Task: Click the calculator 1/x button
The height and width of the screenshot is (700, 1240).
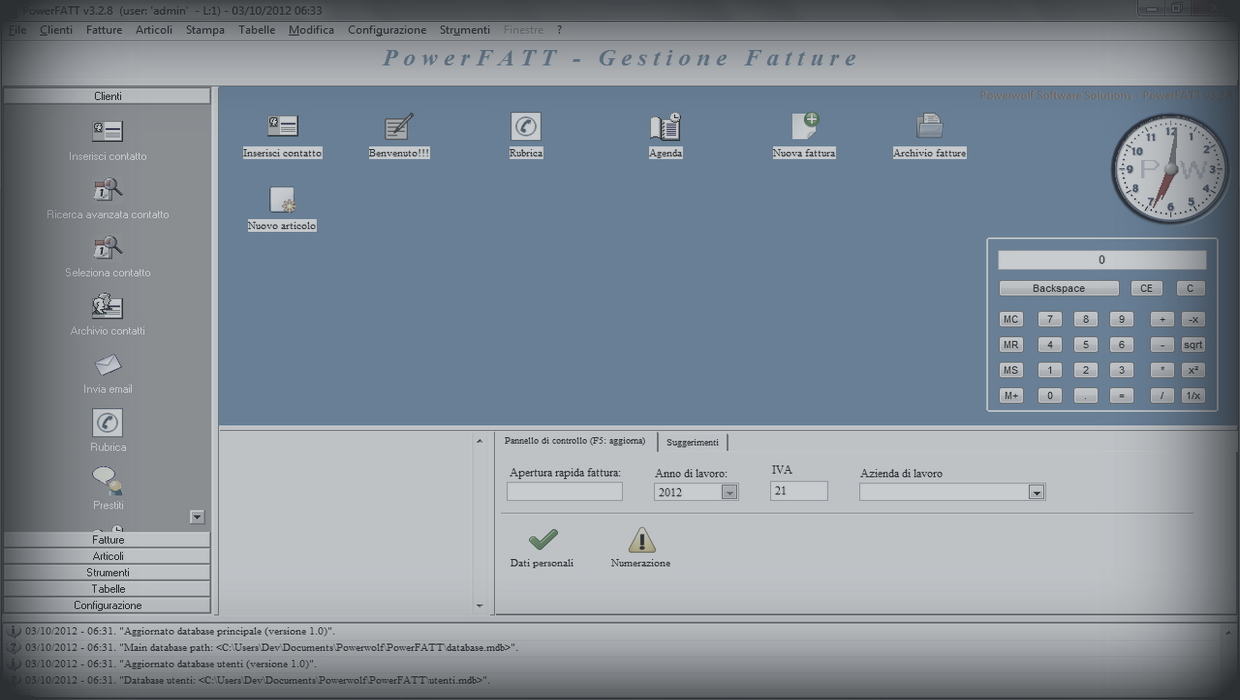Action: point(1193,396)
